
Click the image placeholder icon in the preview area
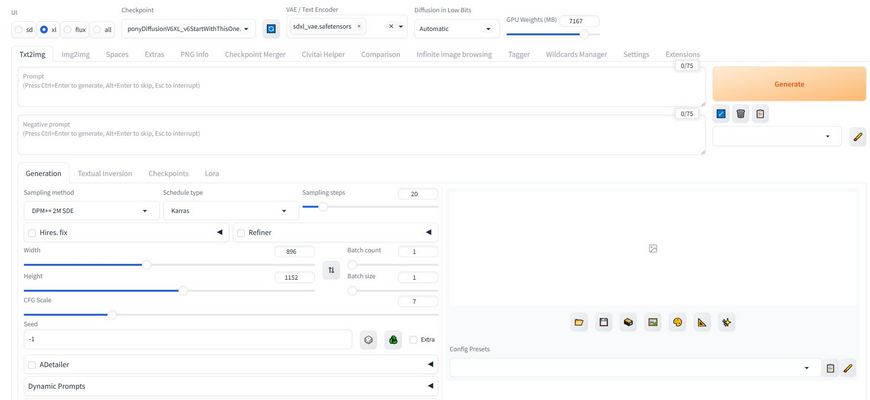(652, 249)
